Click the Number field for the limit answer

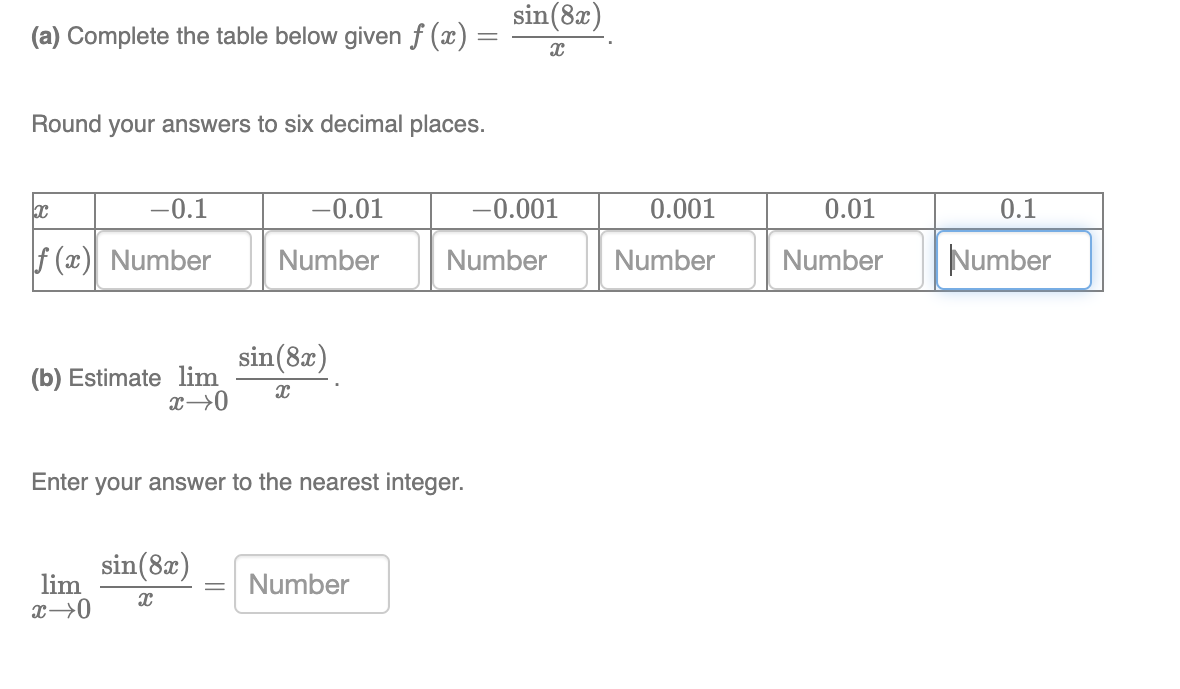(x=310, y=584)
